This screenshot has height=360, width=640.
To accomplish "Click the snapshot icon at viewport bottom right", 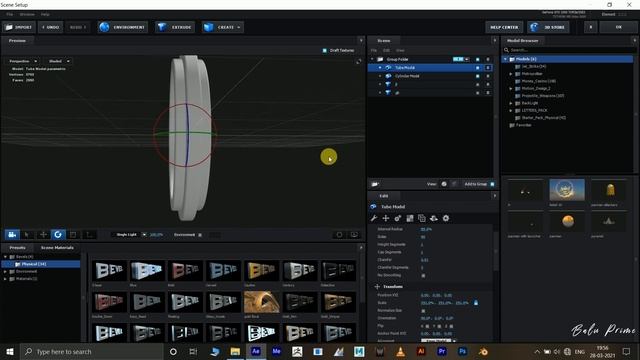I will (x=339, y=235).
